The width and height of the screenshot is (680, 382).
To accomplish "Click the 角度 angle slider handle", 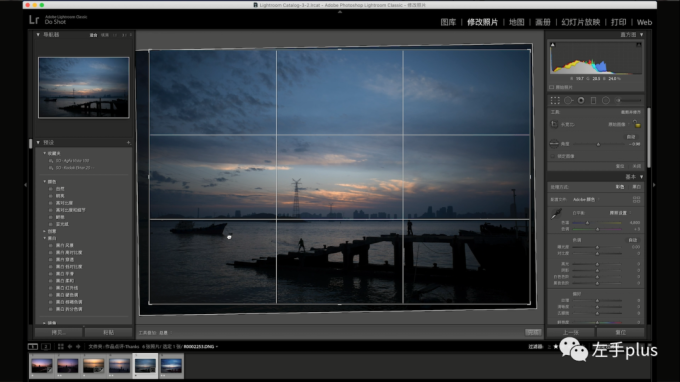I will [x=598, y=144].
